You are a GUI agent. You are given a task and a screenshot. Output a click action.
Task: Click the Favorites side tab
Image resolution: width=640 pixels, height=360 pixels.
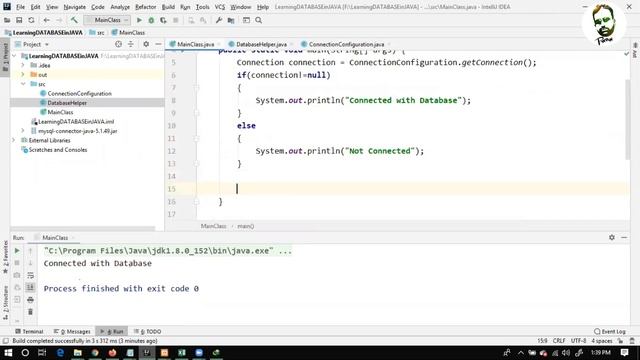click(x=5, y=257)
